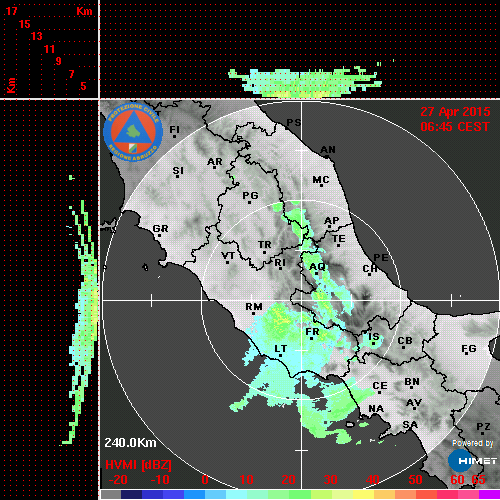The height and width of the screenshot is (500, 500).
Task: Click the city label FR
Action: (312, 332)
